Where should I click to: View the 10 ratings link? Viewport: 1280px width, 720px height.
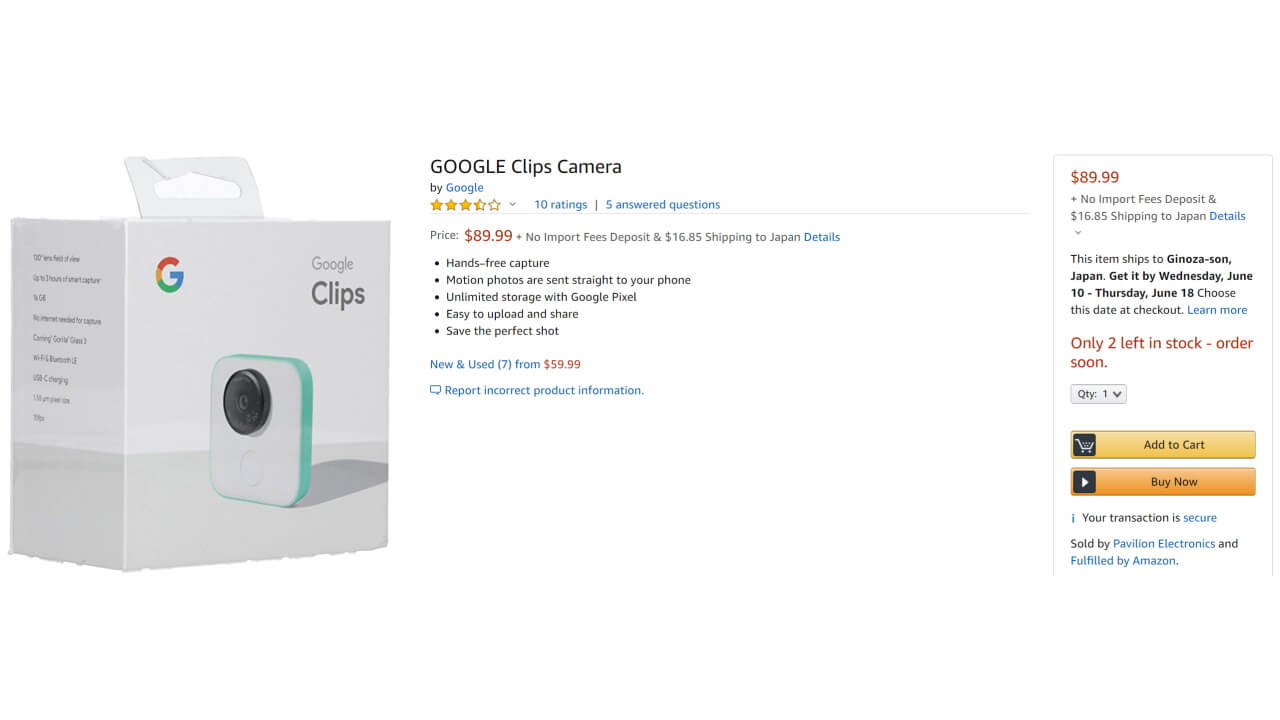[560, 205]
